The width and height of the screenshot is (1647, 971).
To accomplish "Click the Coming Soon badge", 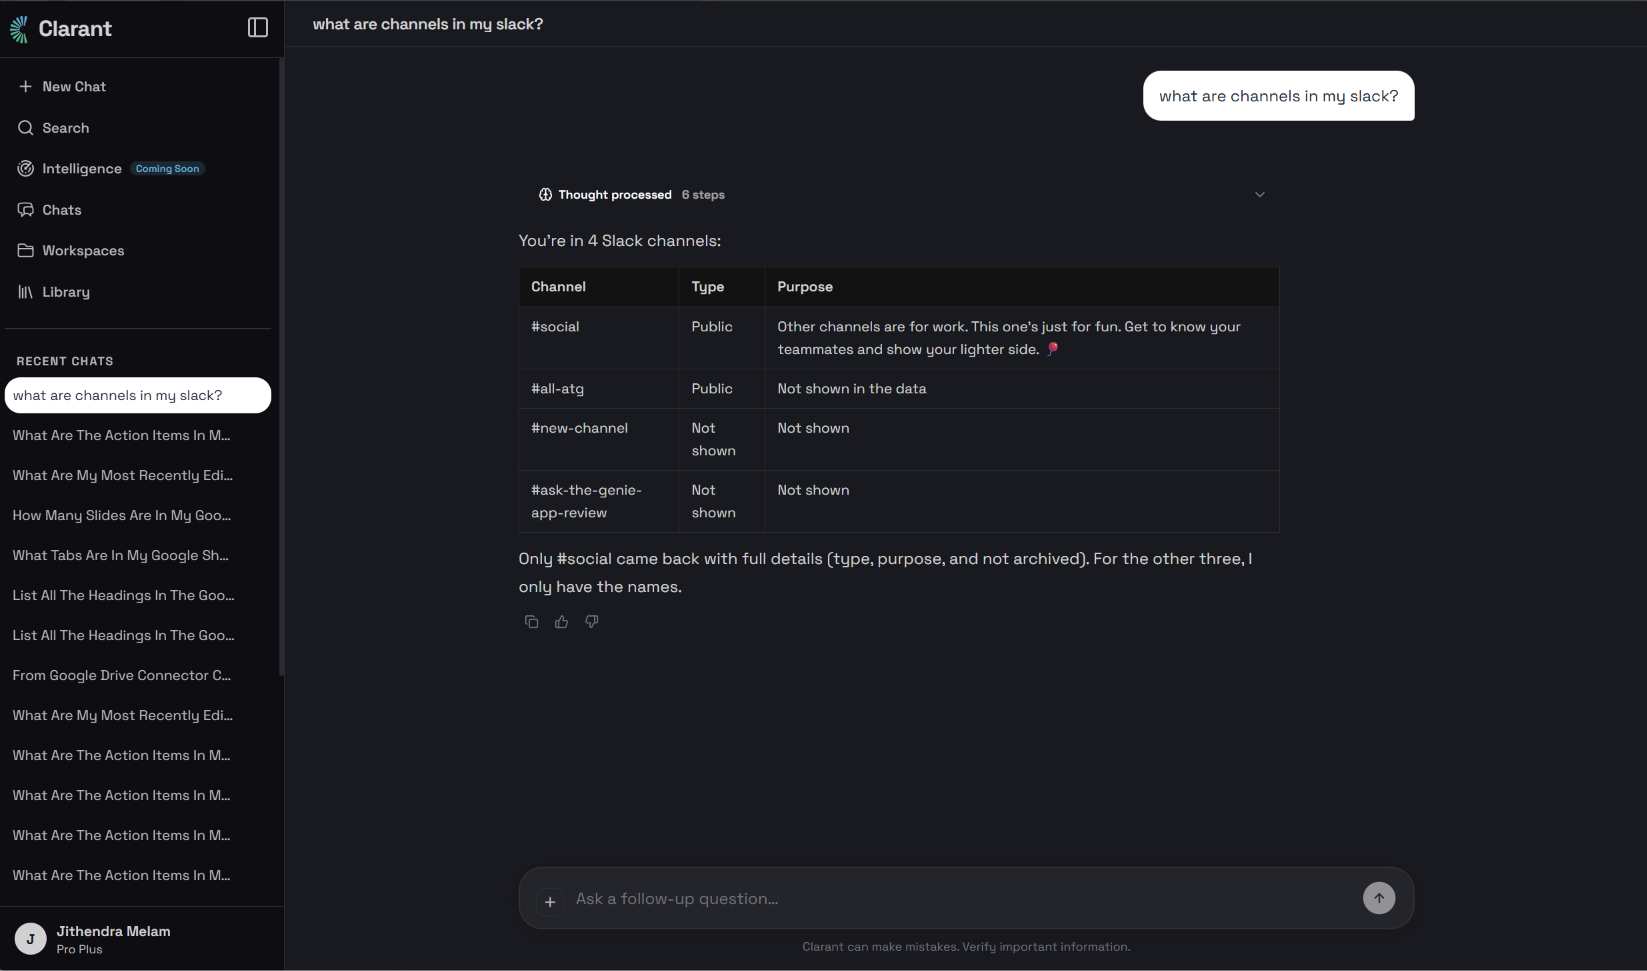I will [x=167, y=169].
